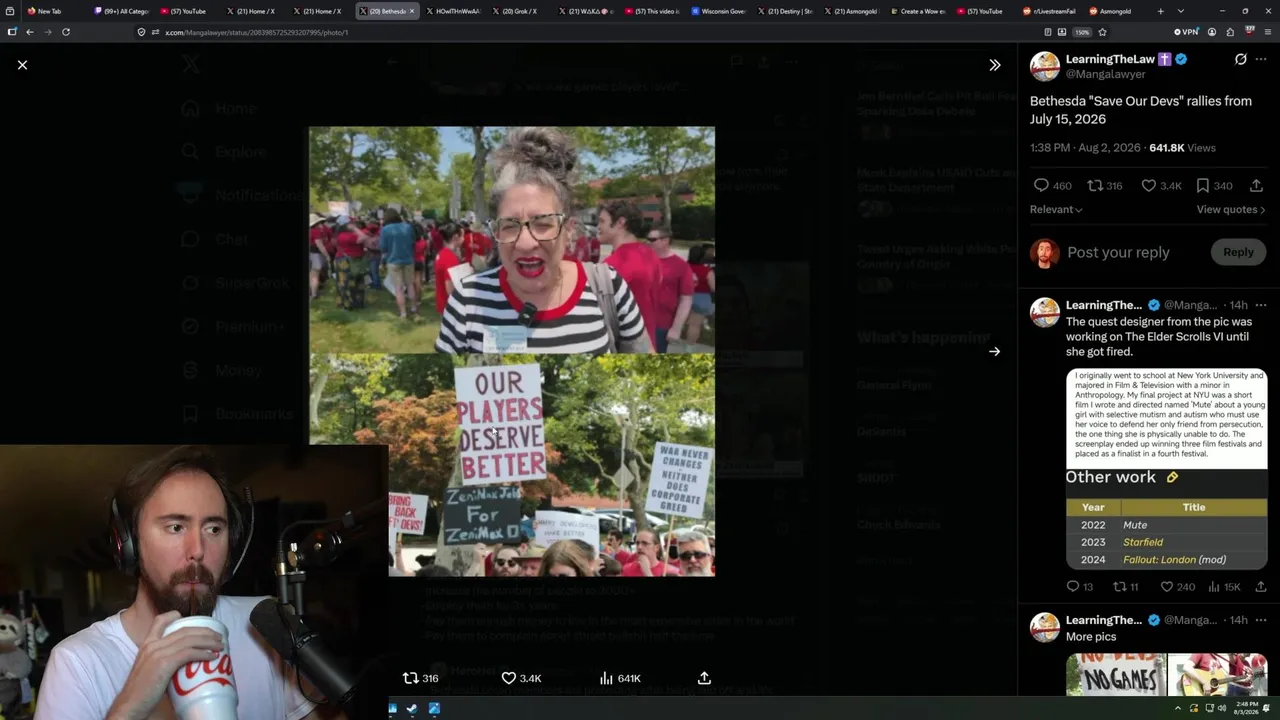View photo analytics showing 641K
Viewport: 1280px width, 720px height.
coord(620,678)
